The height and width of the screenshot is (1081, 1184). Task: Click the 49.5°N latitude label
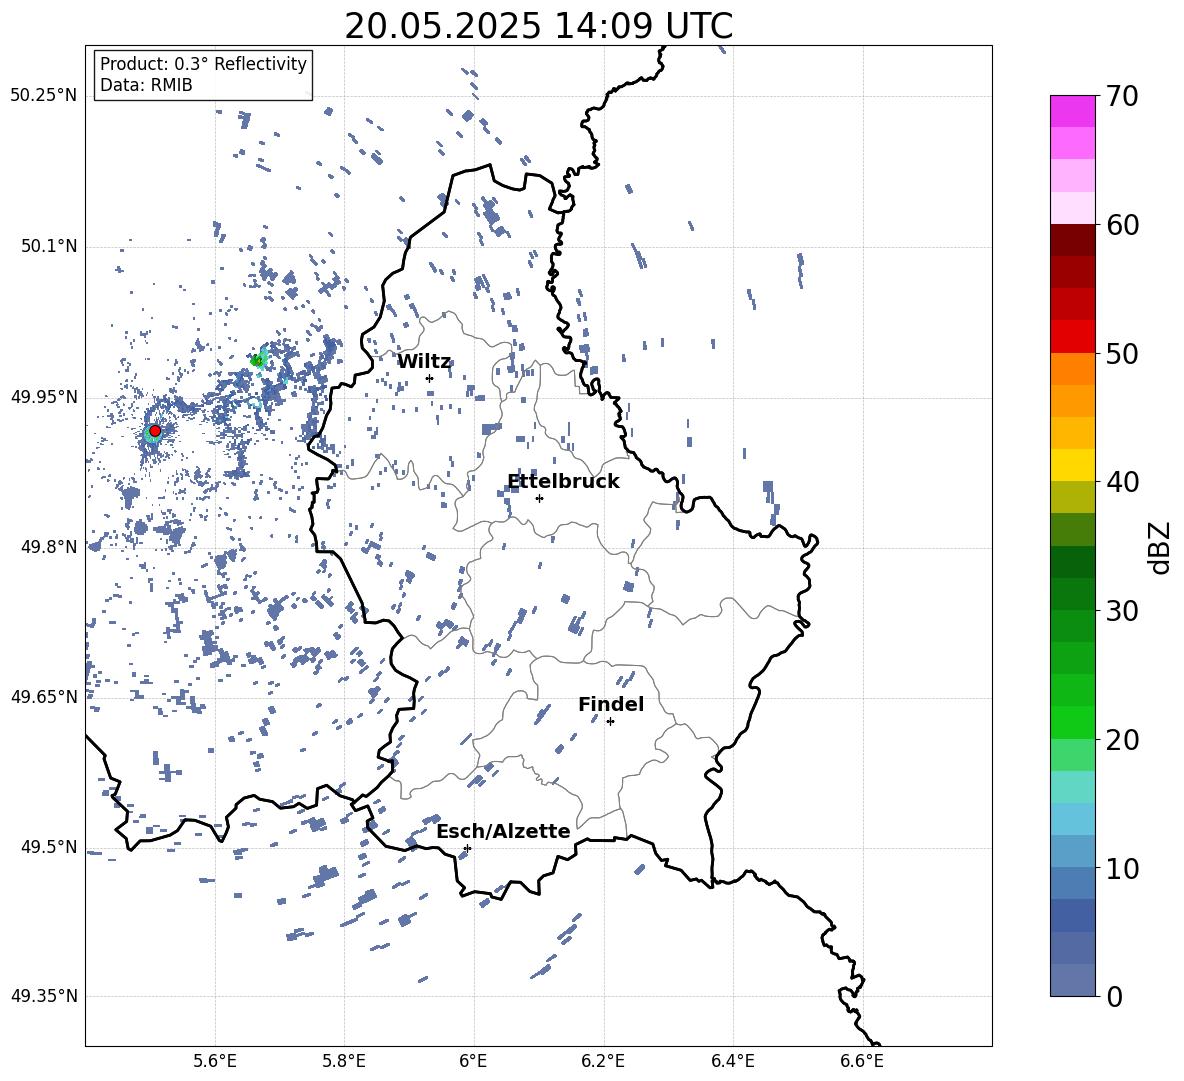[48, 846]
